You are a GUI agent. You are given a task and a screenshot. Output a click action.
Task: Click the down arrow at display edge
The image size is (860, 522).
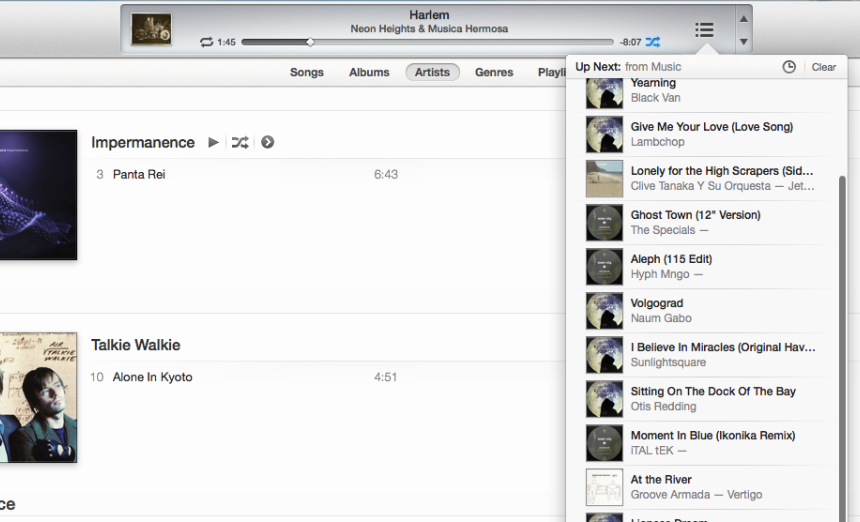[743, 42]
